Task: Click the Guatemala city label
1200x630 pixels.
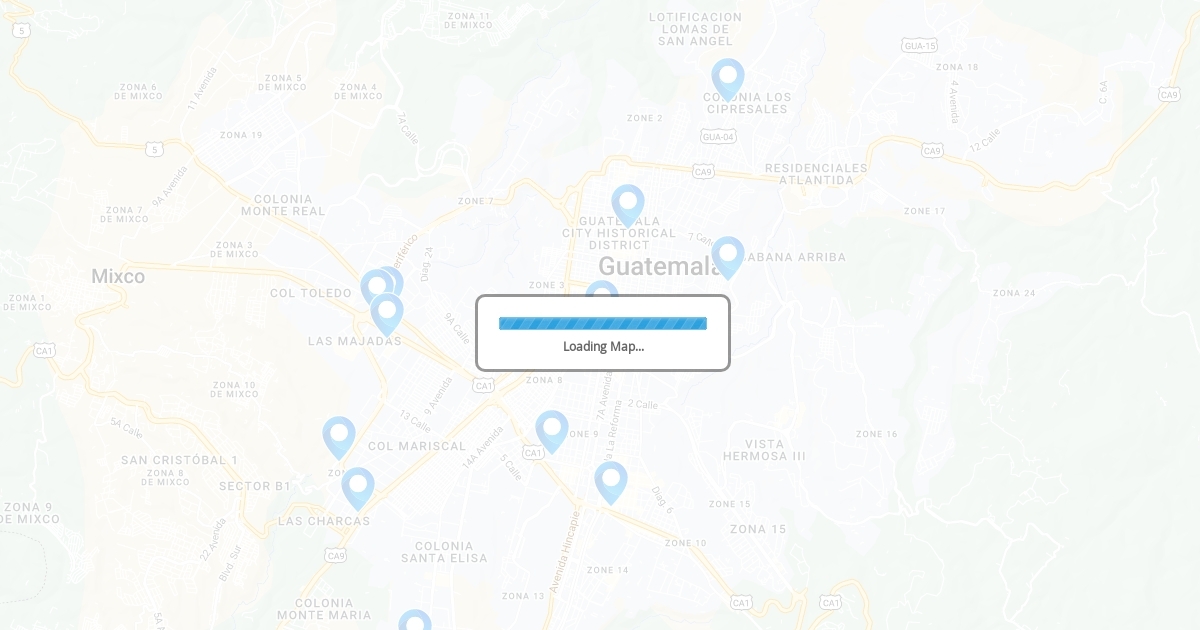Action: 659,266
